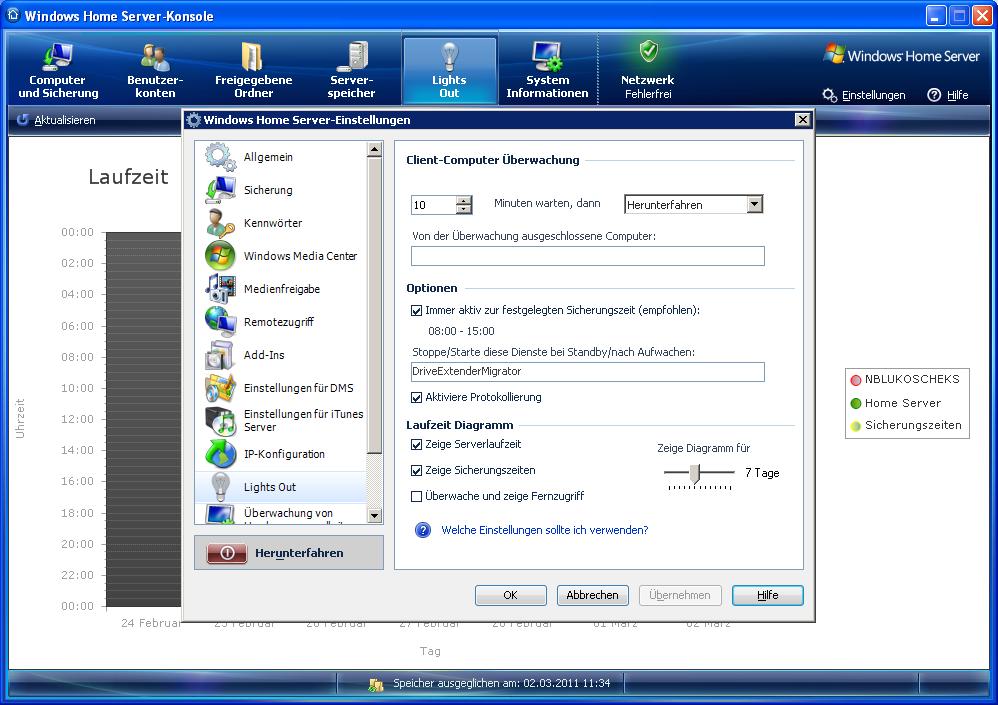The image size is (998, 705).
Task: Click the settings list scrollbar thumb
Action: point(374,305)
